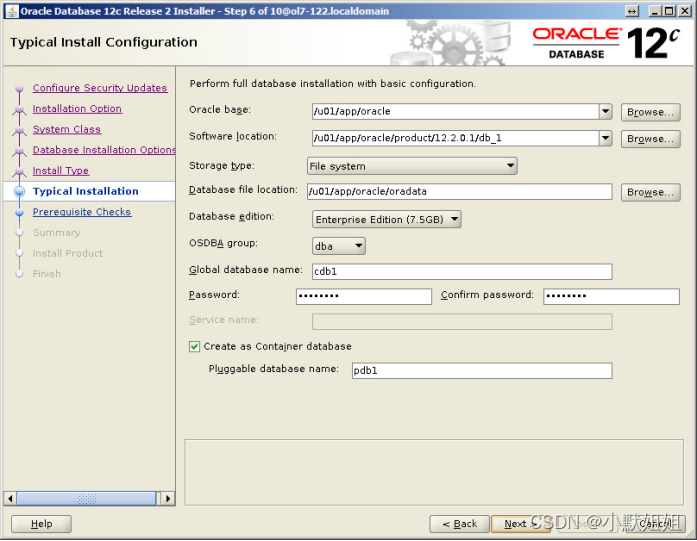Click the Oracle base path field
697x541 pixels.
455,111
